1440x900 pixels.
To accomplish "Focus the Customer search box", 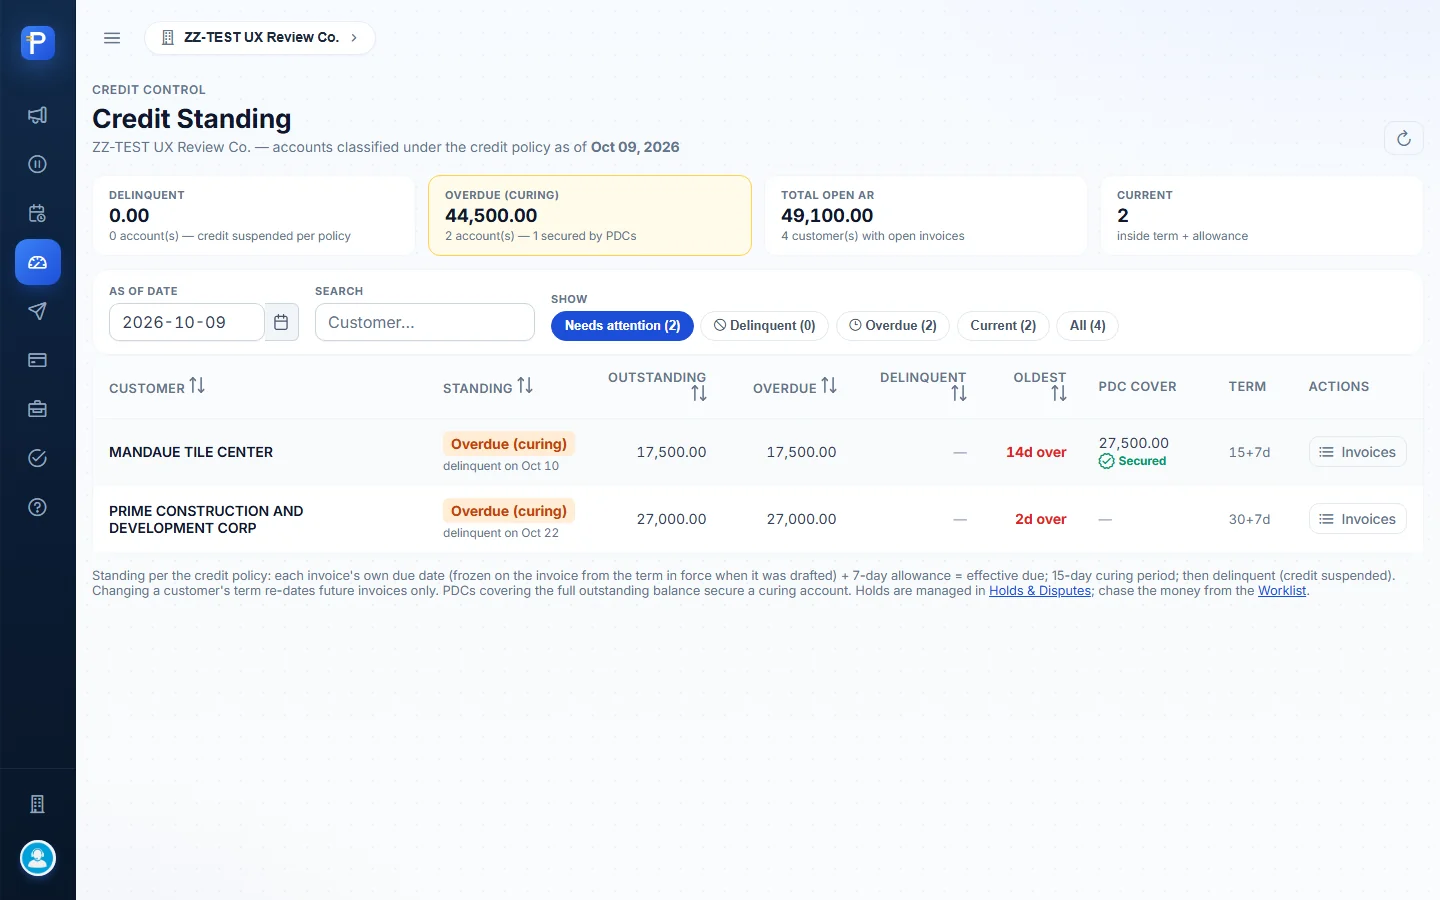I will 425,322.
